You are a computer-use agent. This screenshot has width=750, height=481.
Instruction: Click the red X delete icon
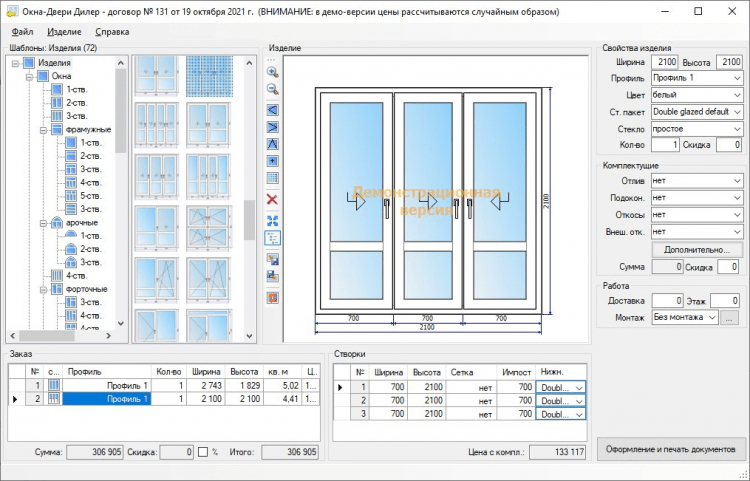pyautogui.click(x=273, y=200)
